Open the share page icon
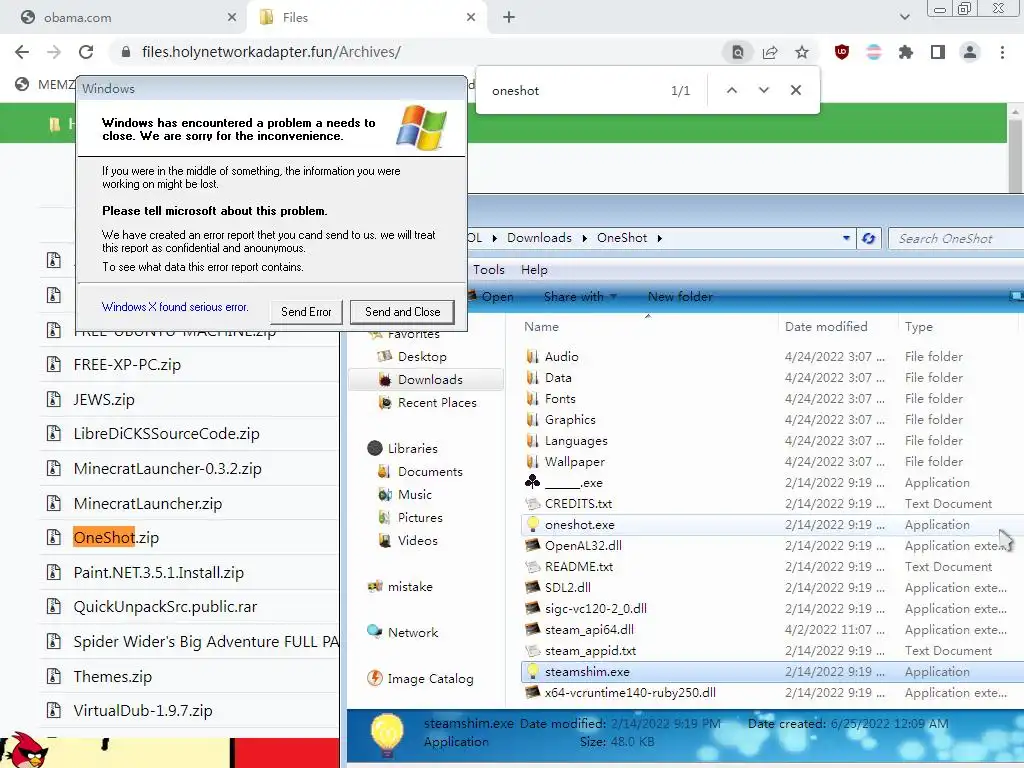 pos(770,52)
